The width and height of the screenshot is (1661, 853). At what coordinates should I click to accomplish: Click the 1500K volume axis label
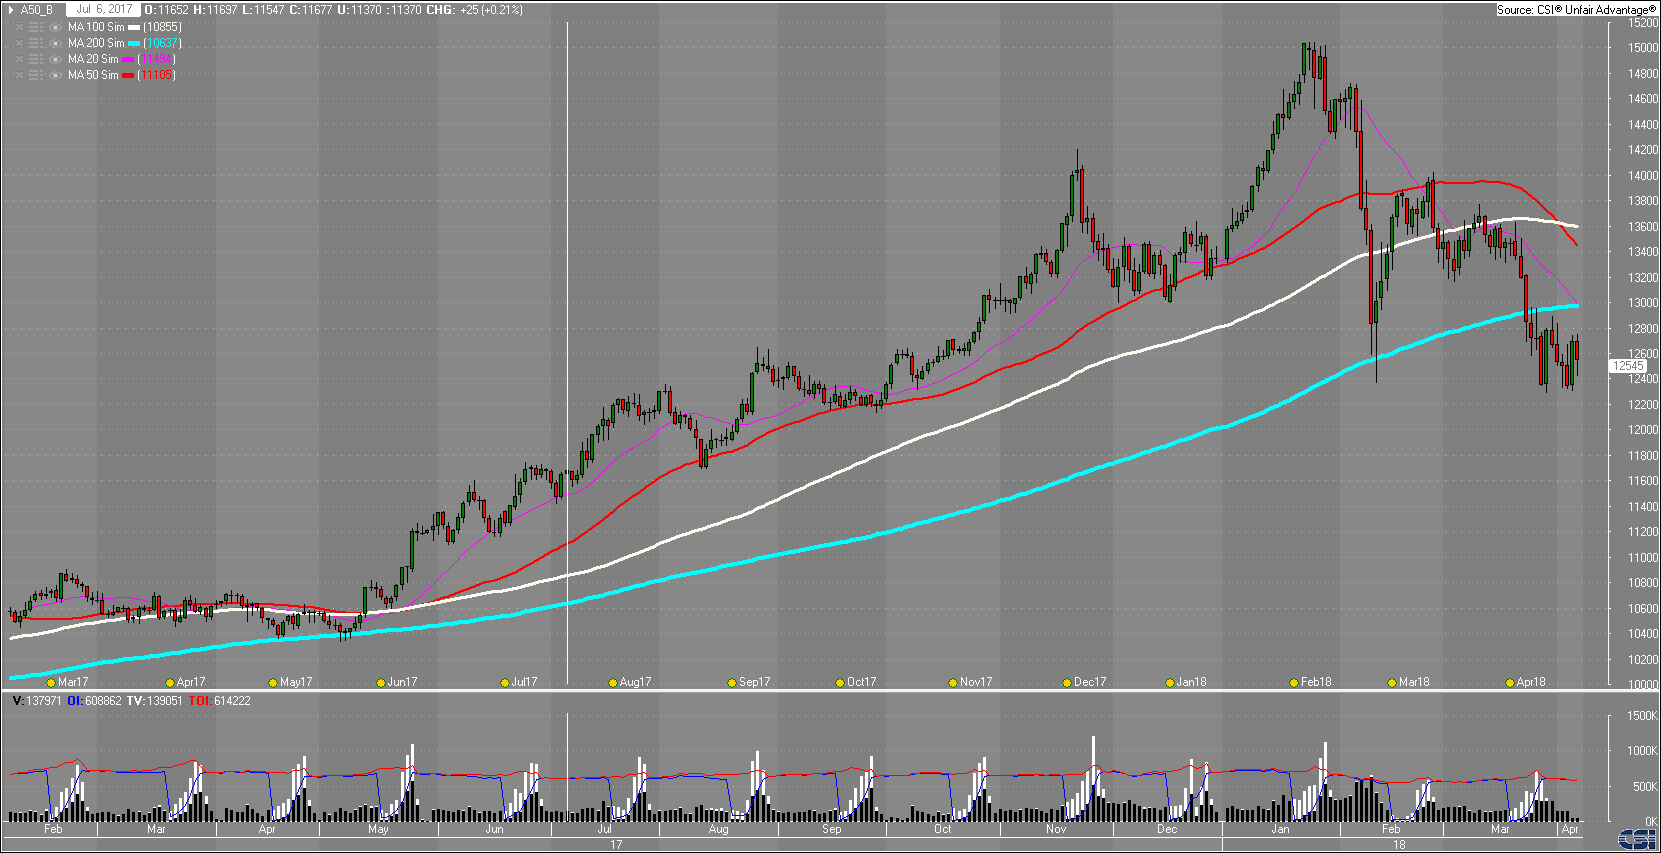[1643, 716]
